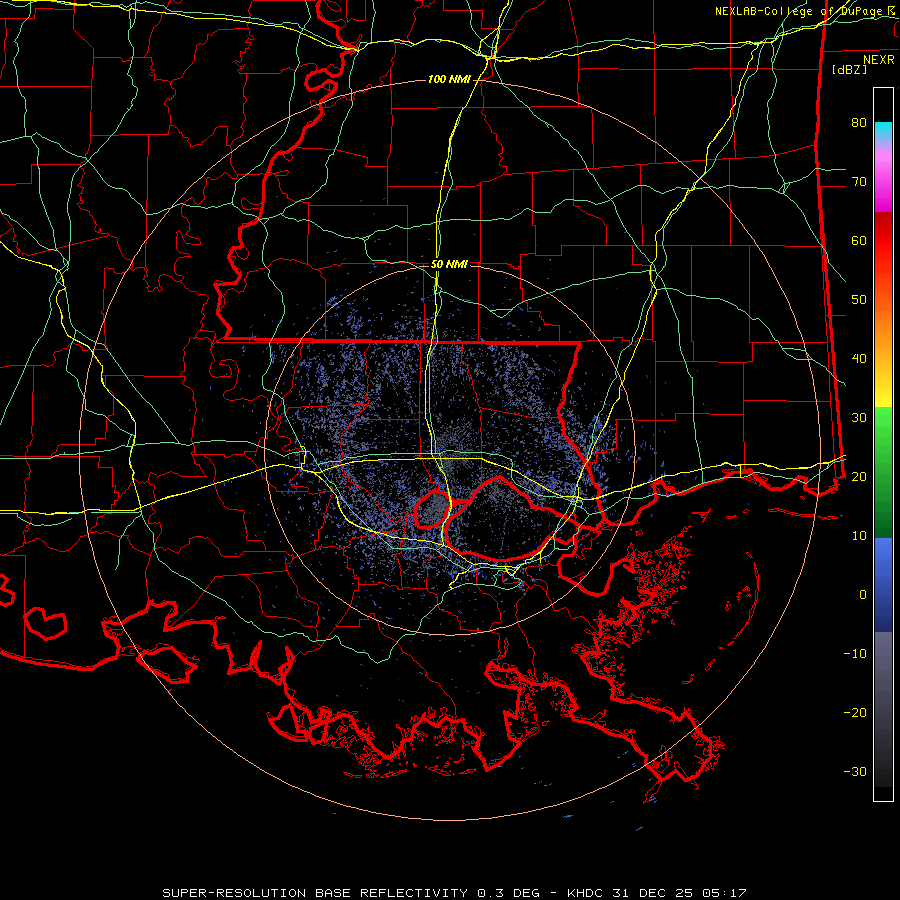This screenshot has width=900, height=900.
Task: Click the 100 NMI range ring label
Action: pyautogui.click(x=448, y=79)
